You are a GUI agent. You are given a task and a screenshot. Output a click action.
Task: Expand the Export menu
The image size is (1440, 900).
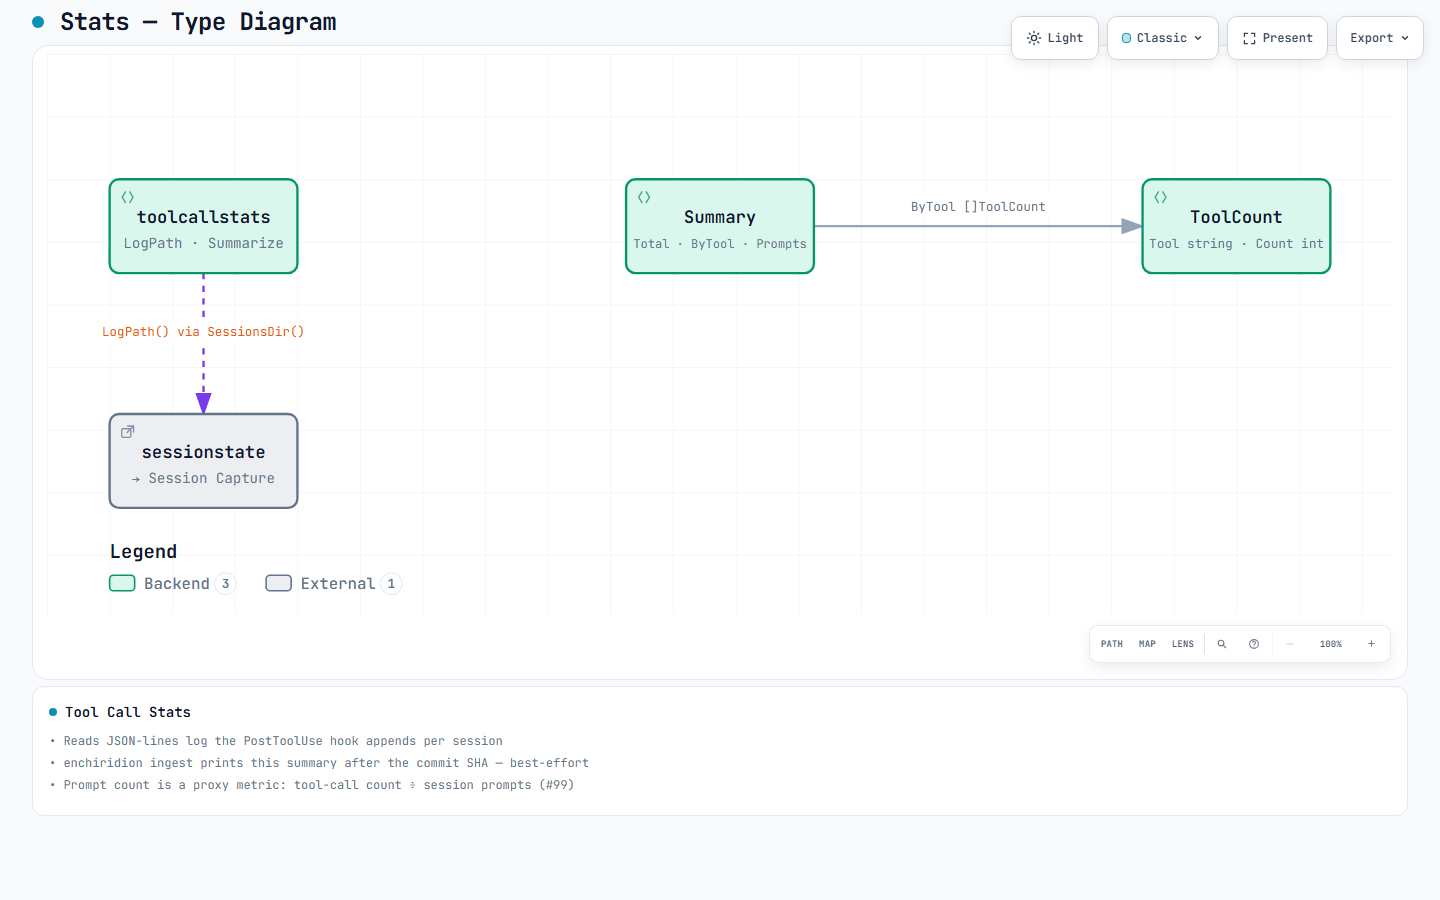(x=1380, y=38)
